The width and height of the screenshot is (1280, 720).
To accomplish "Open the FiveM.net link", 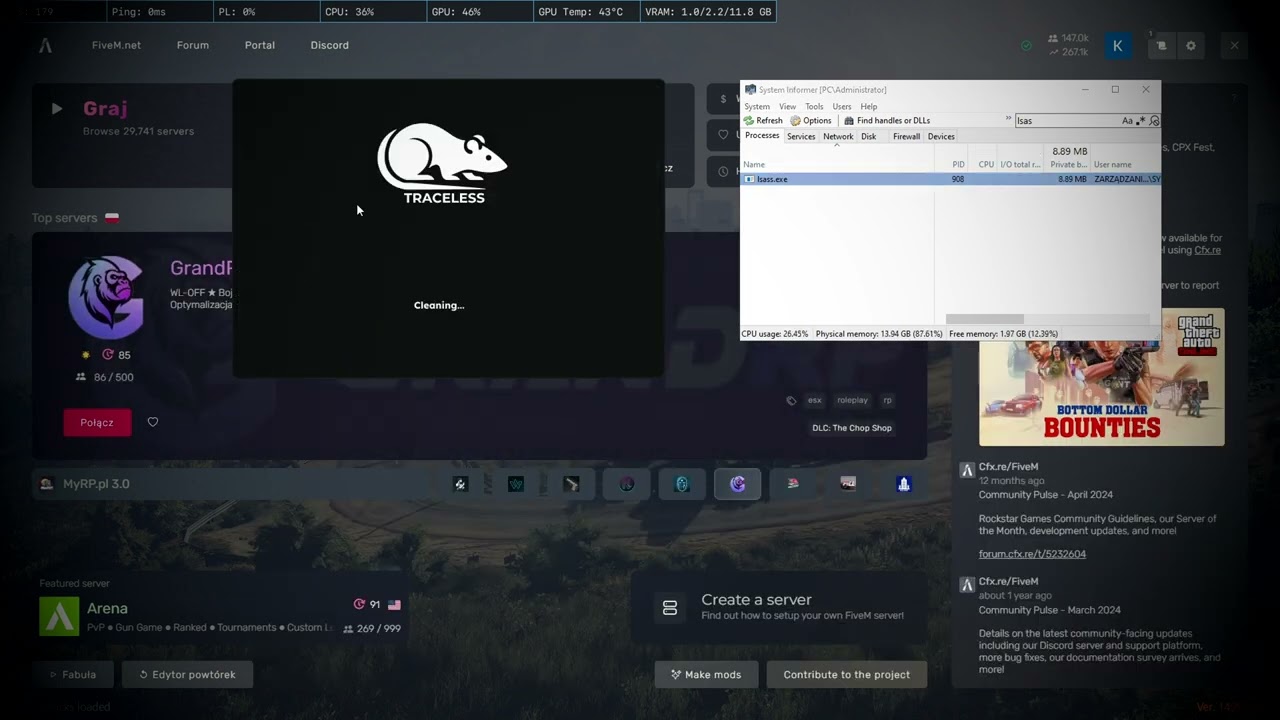I will 116,45.
